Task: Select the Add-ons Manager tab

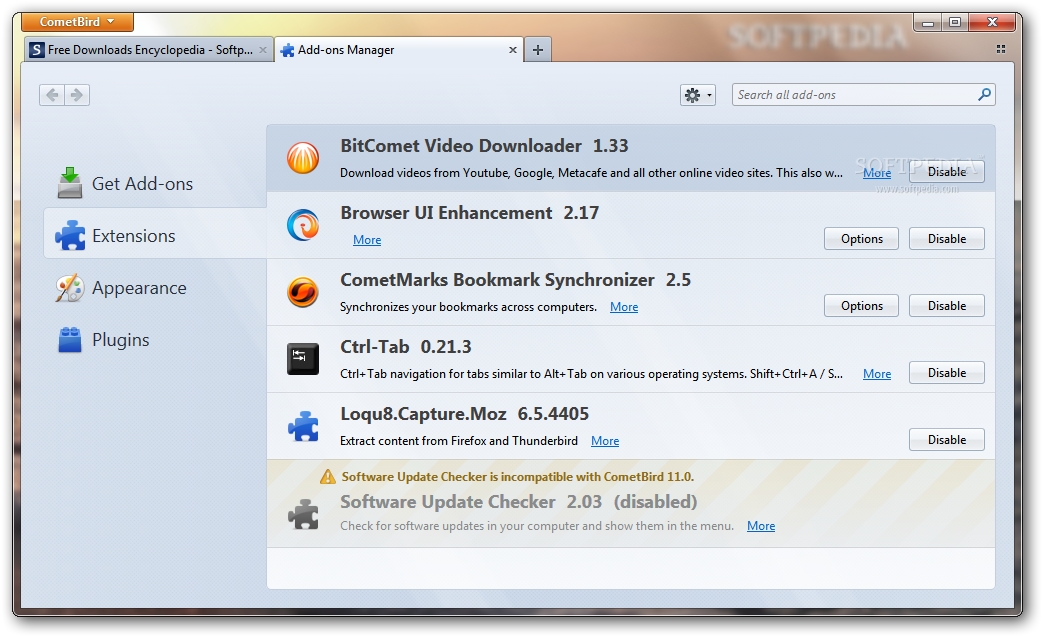Action: (x=398, y=50)
